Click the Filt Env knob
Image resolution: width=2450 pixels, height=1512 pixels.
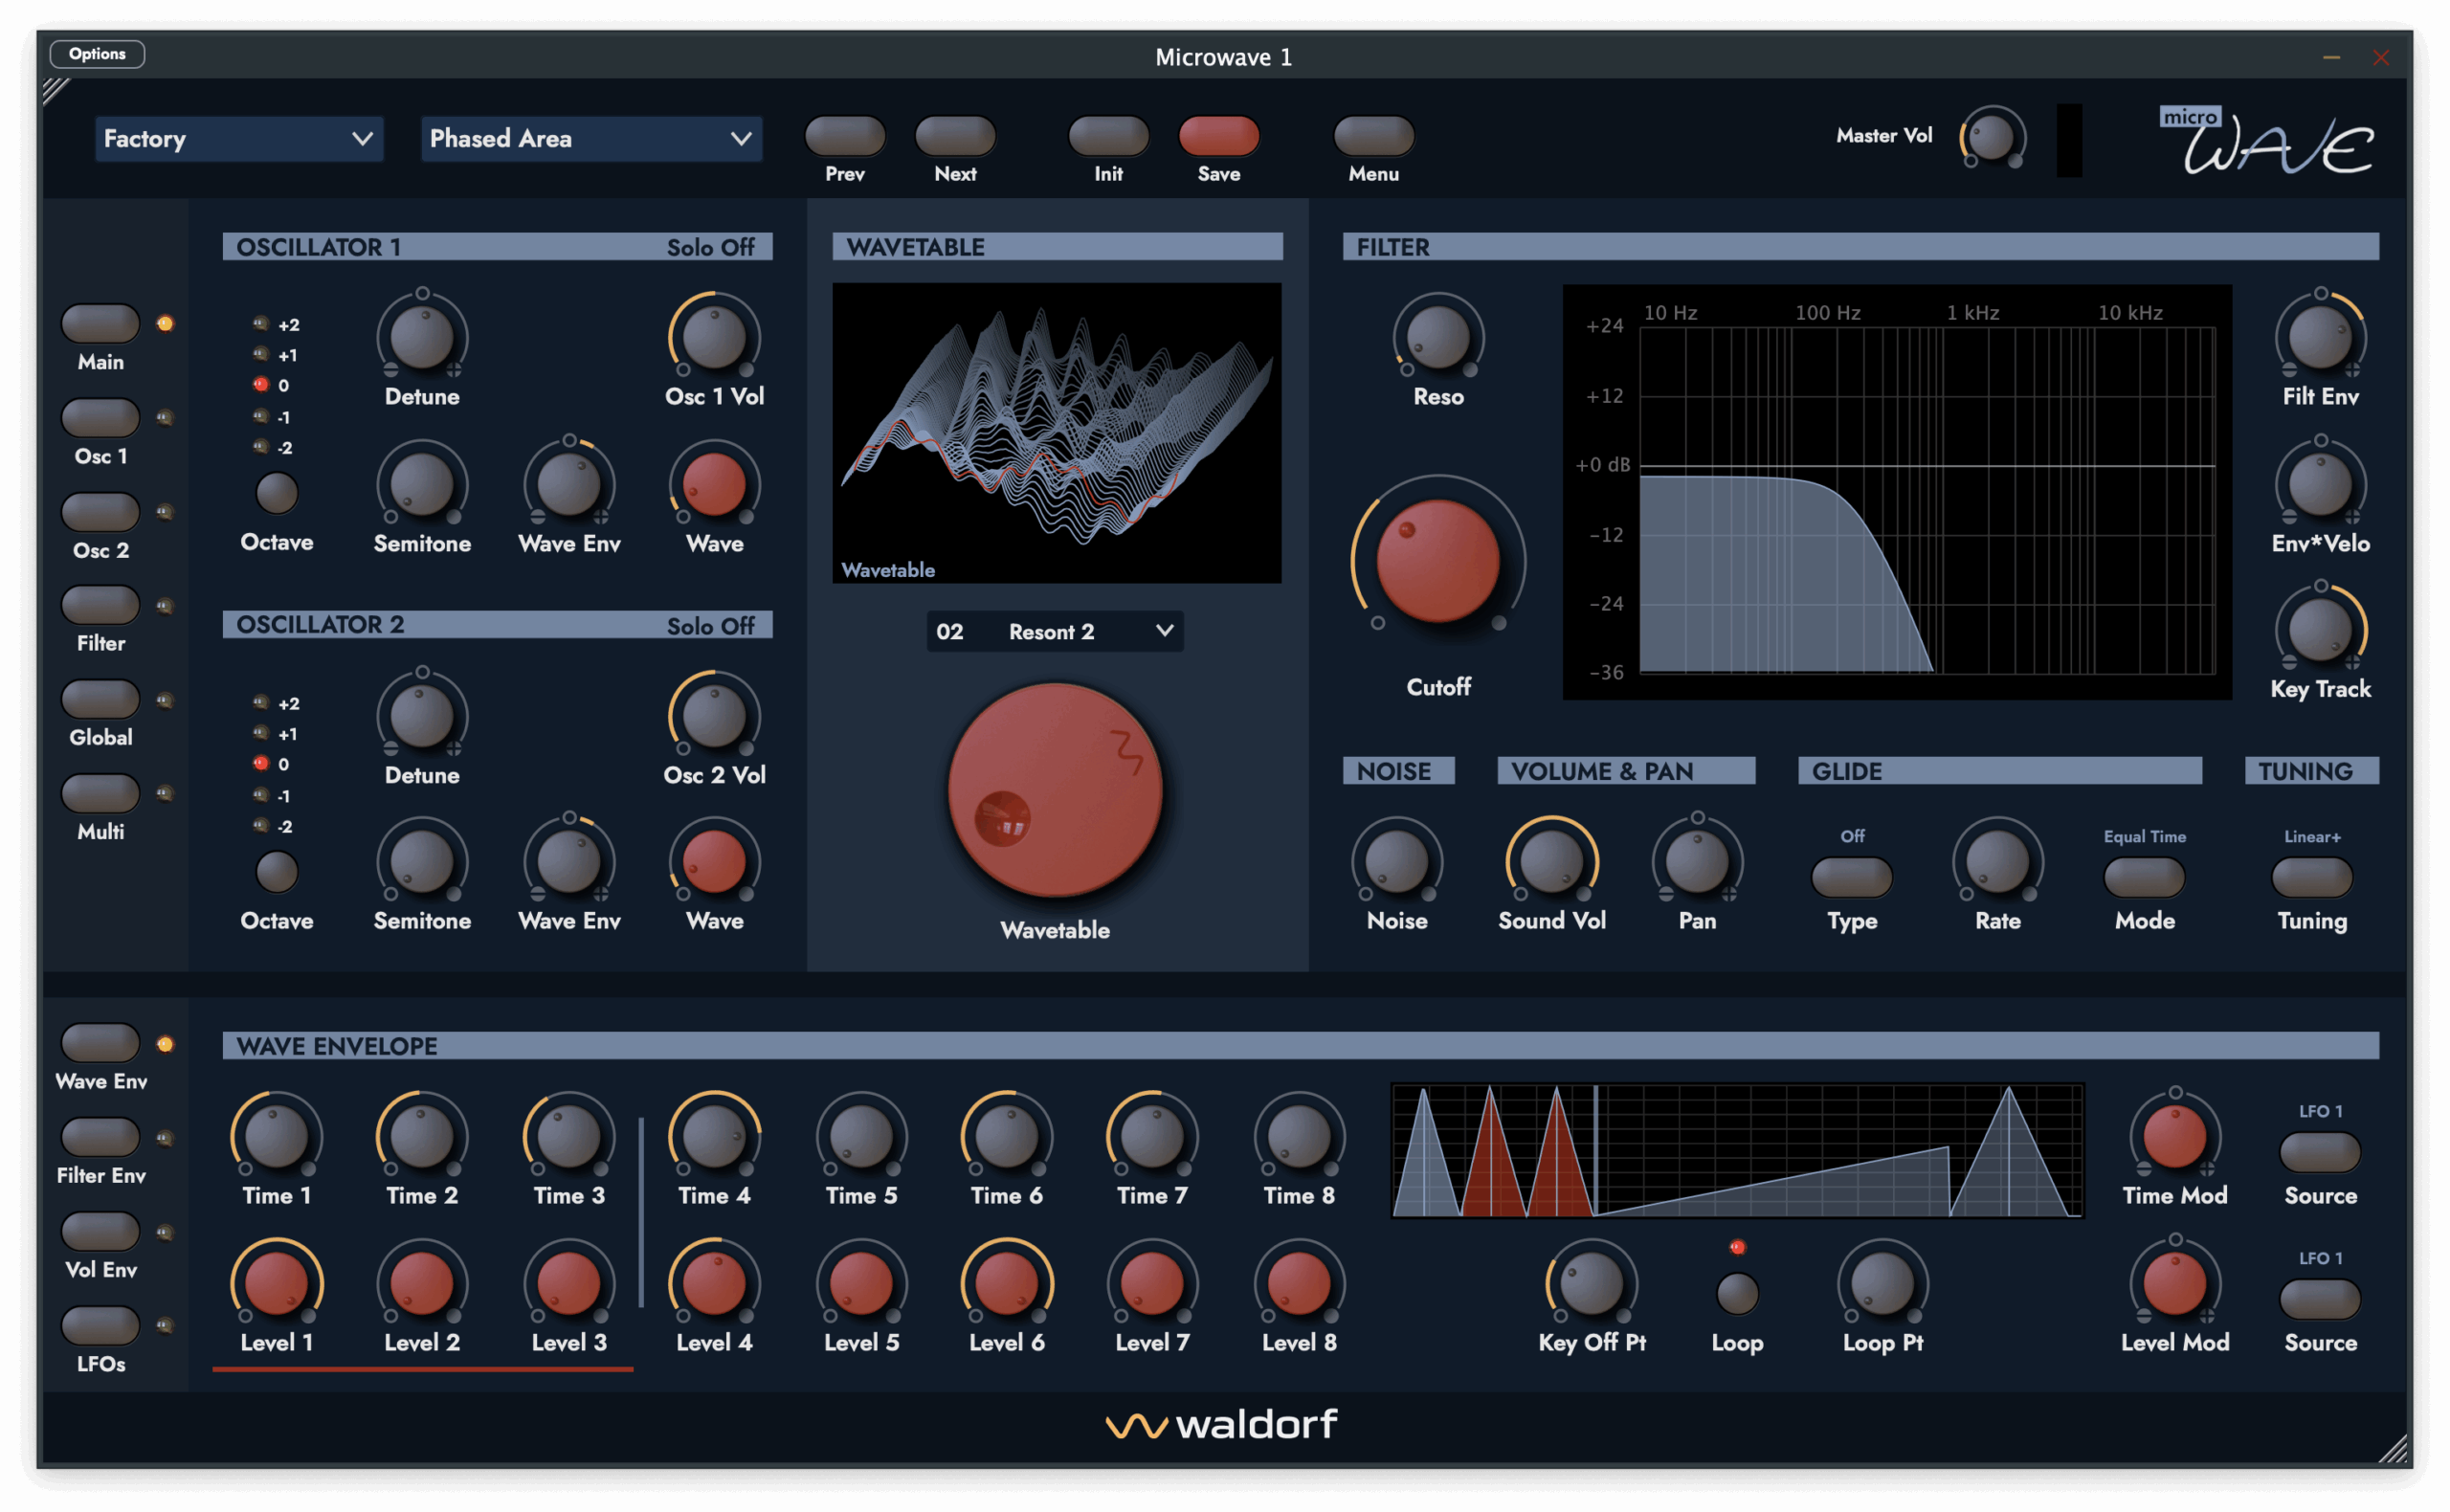[2321, 337]
